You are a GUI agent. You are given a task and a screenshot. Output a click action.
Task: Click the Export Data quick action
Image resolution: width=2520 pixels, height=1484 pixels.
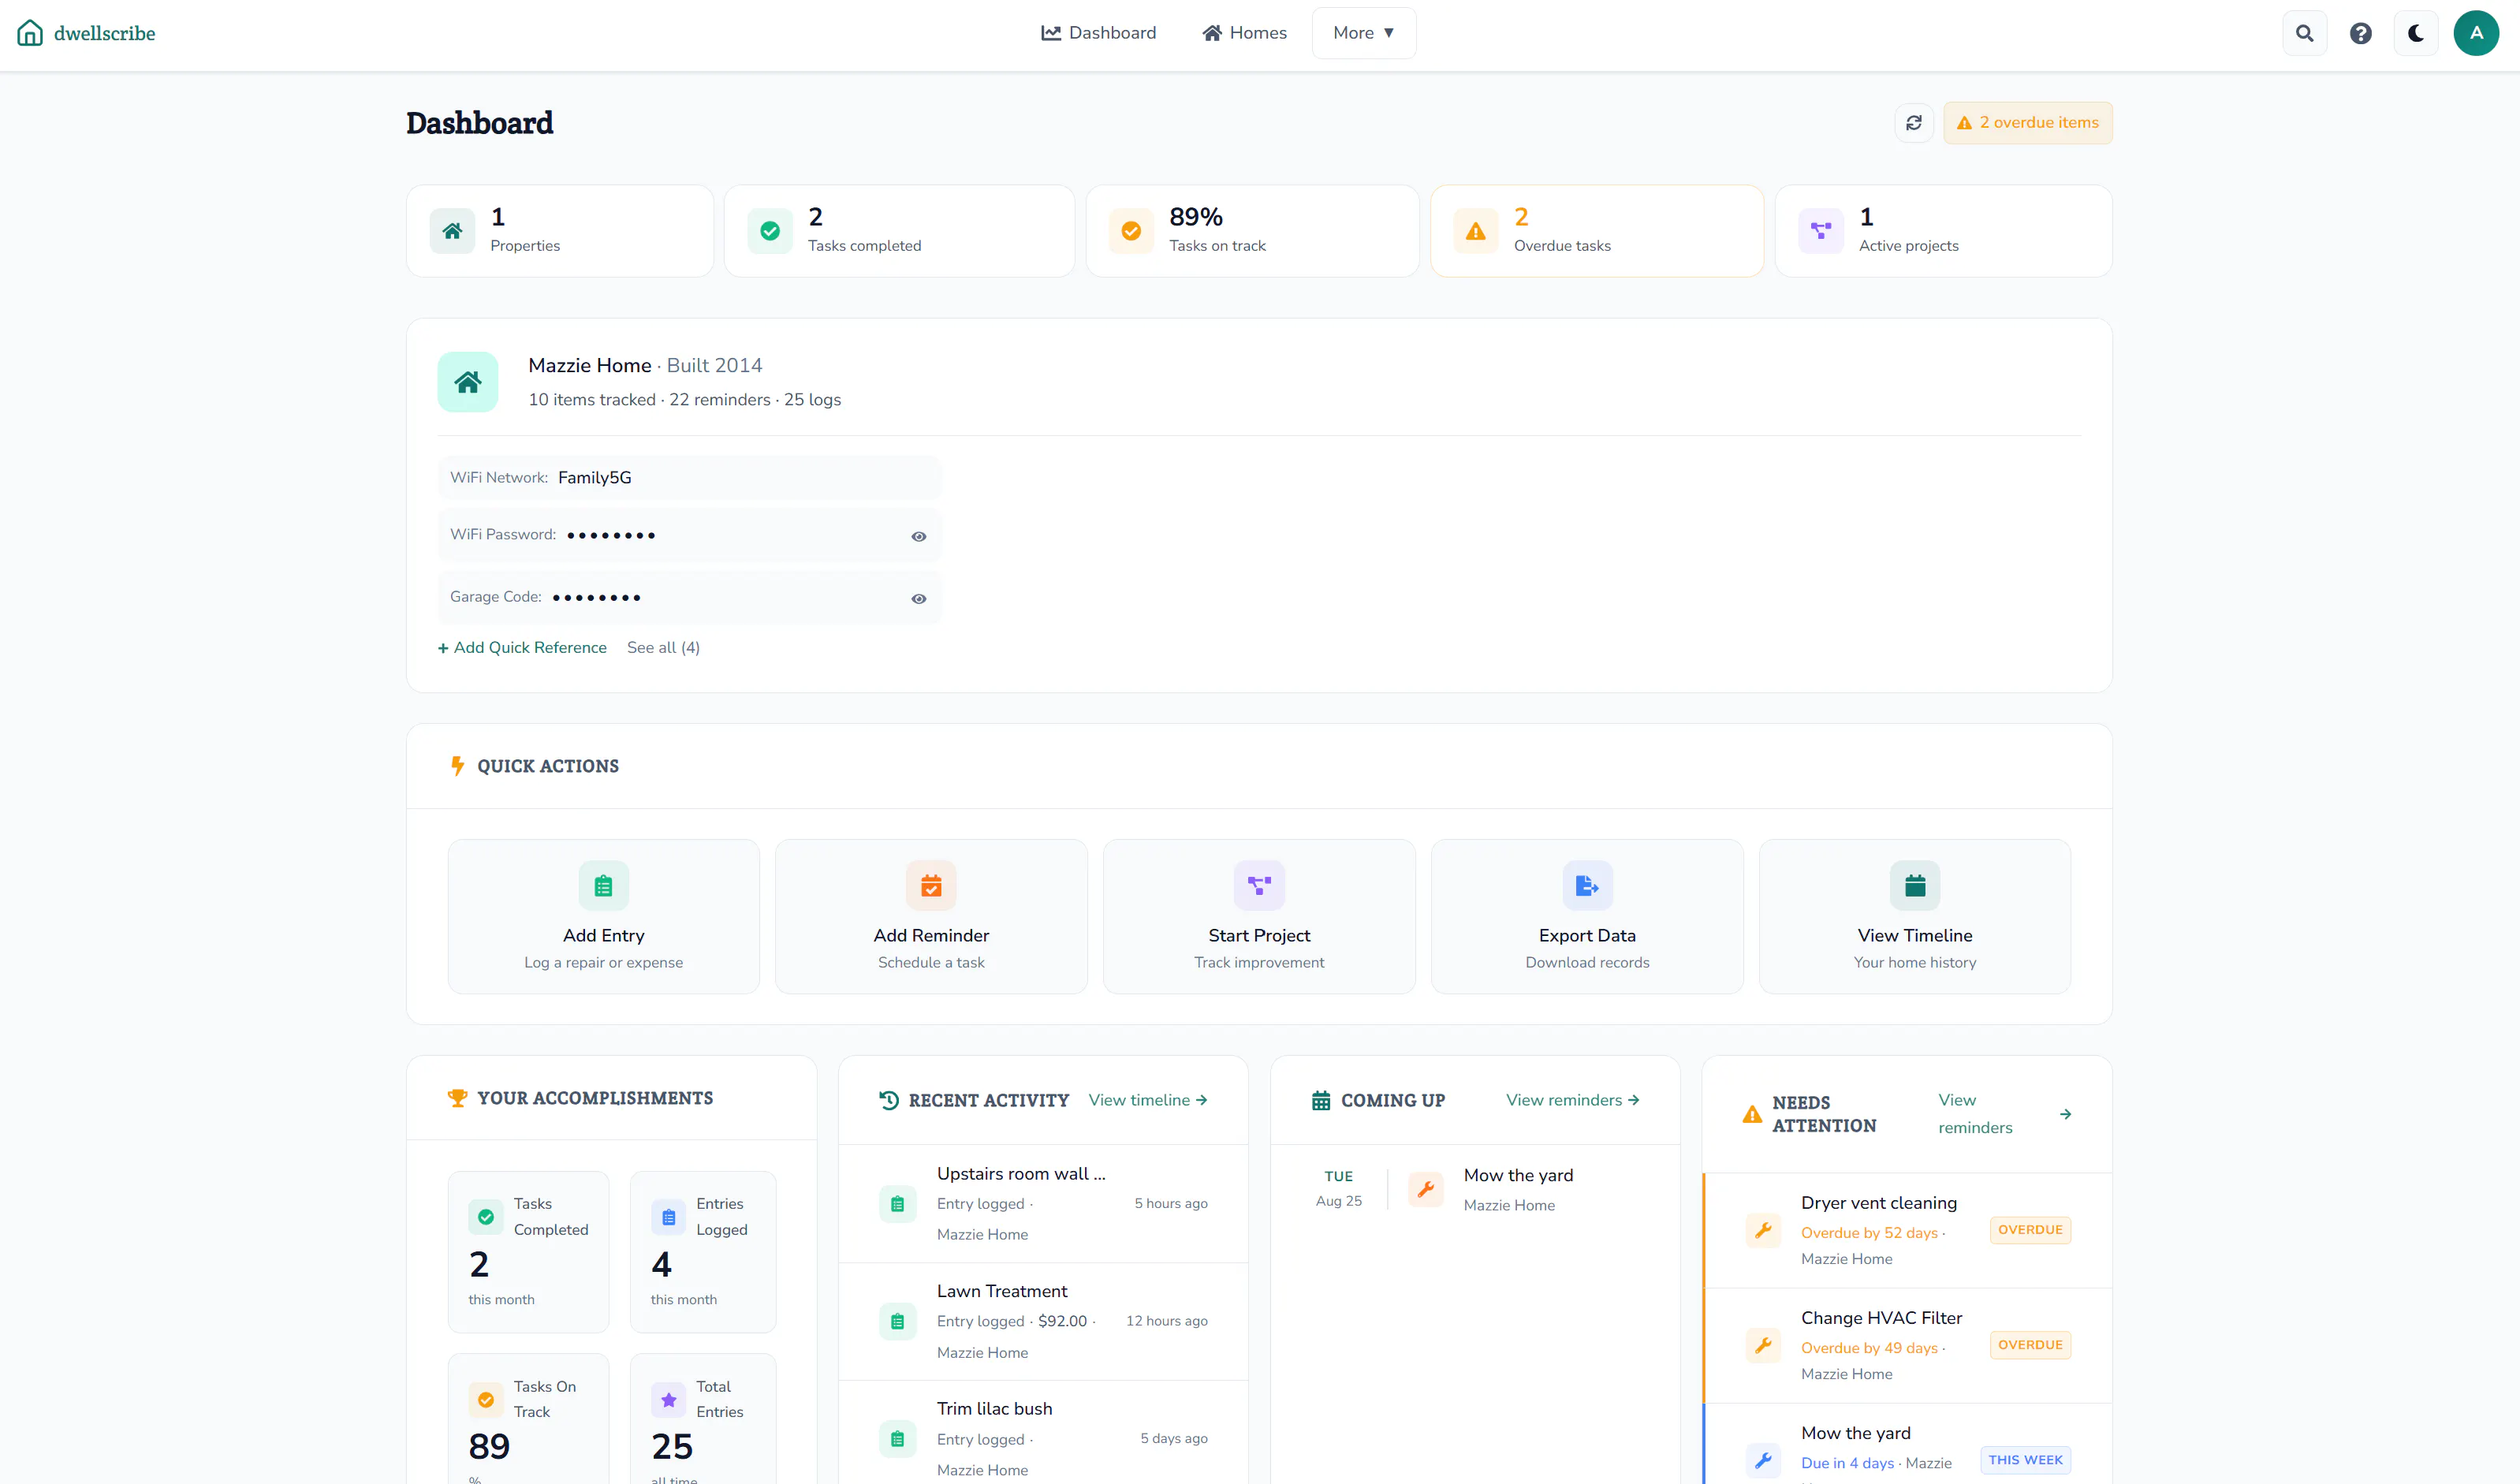[x=1587, y=916]
